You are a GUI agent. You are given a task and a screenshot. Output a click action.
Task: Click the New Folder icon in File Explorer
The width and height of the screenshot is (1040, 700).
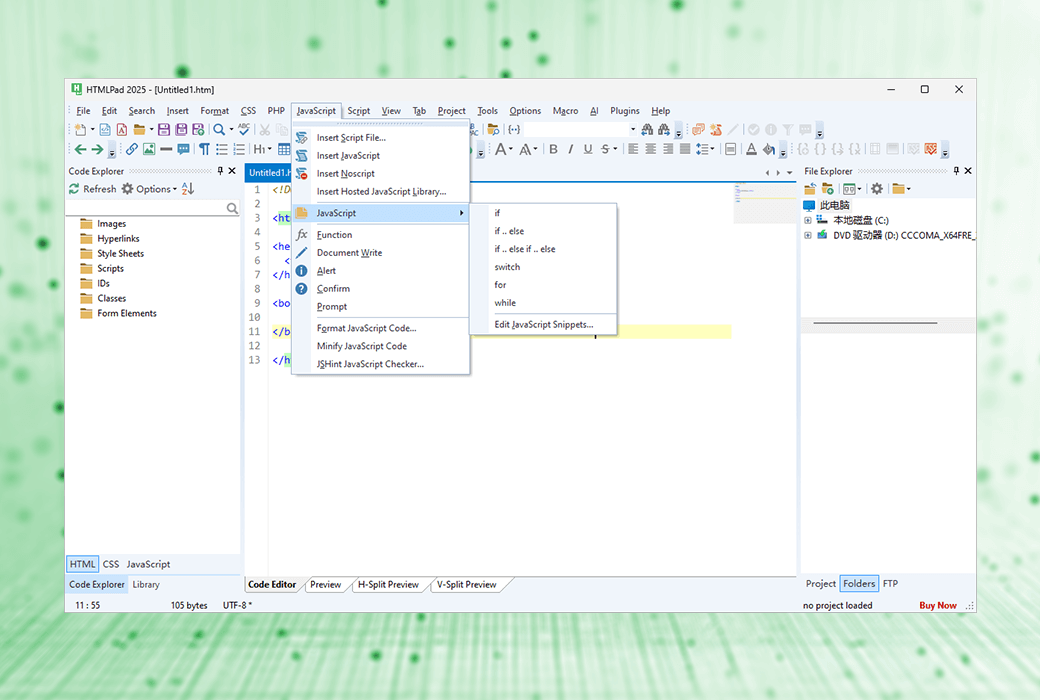point(827,189)
